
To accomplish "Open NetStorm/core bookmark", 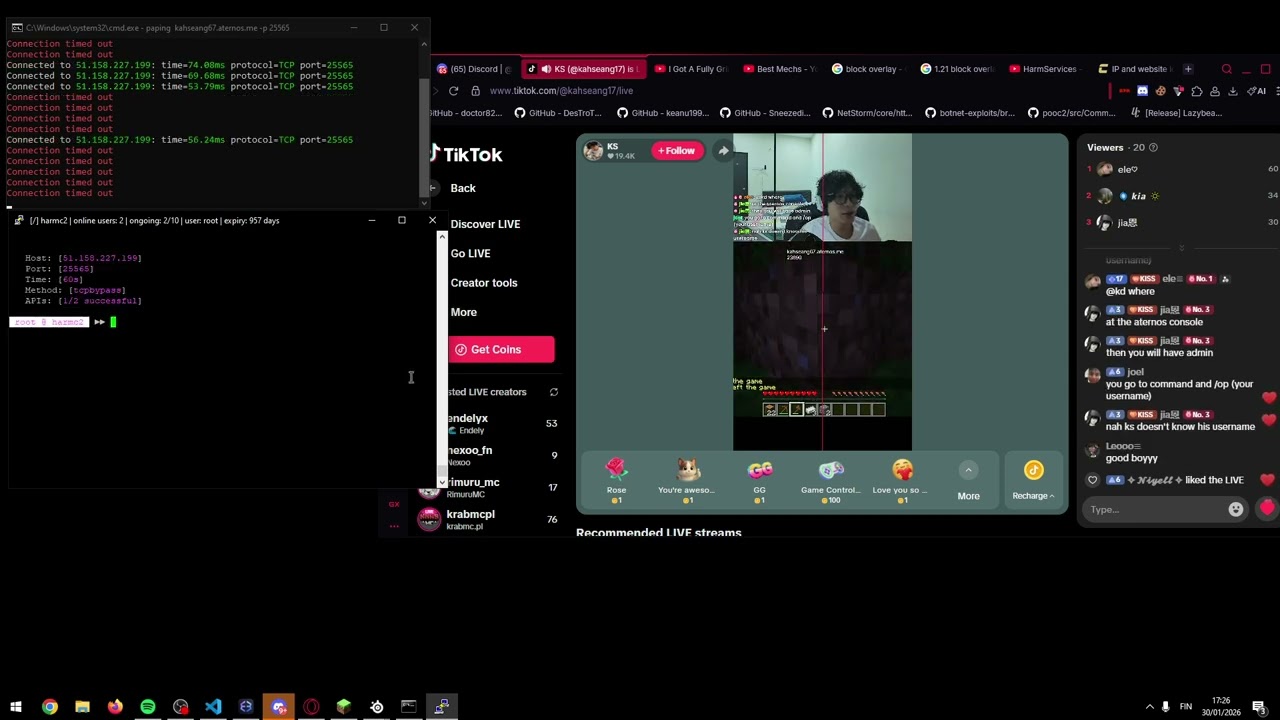I will point(868,113).
